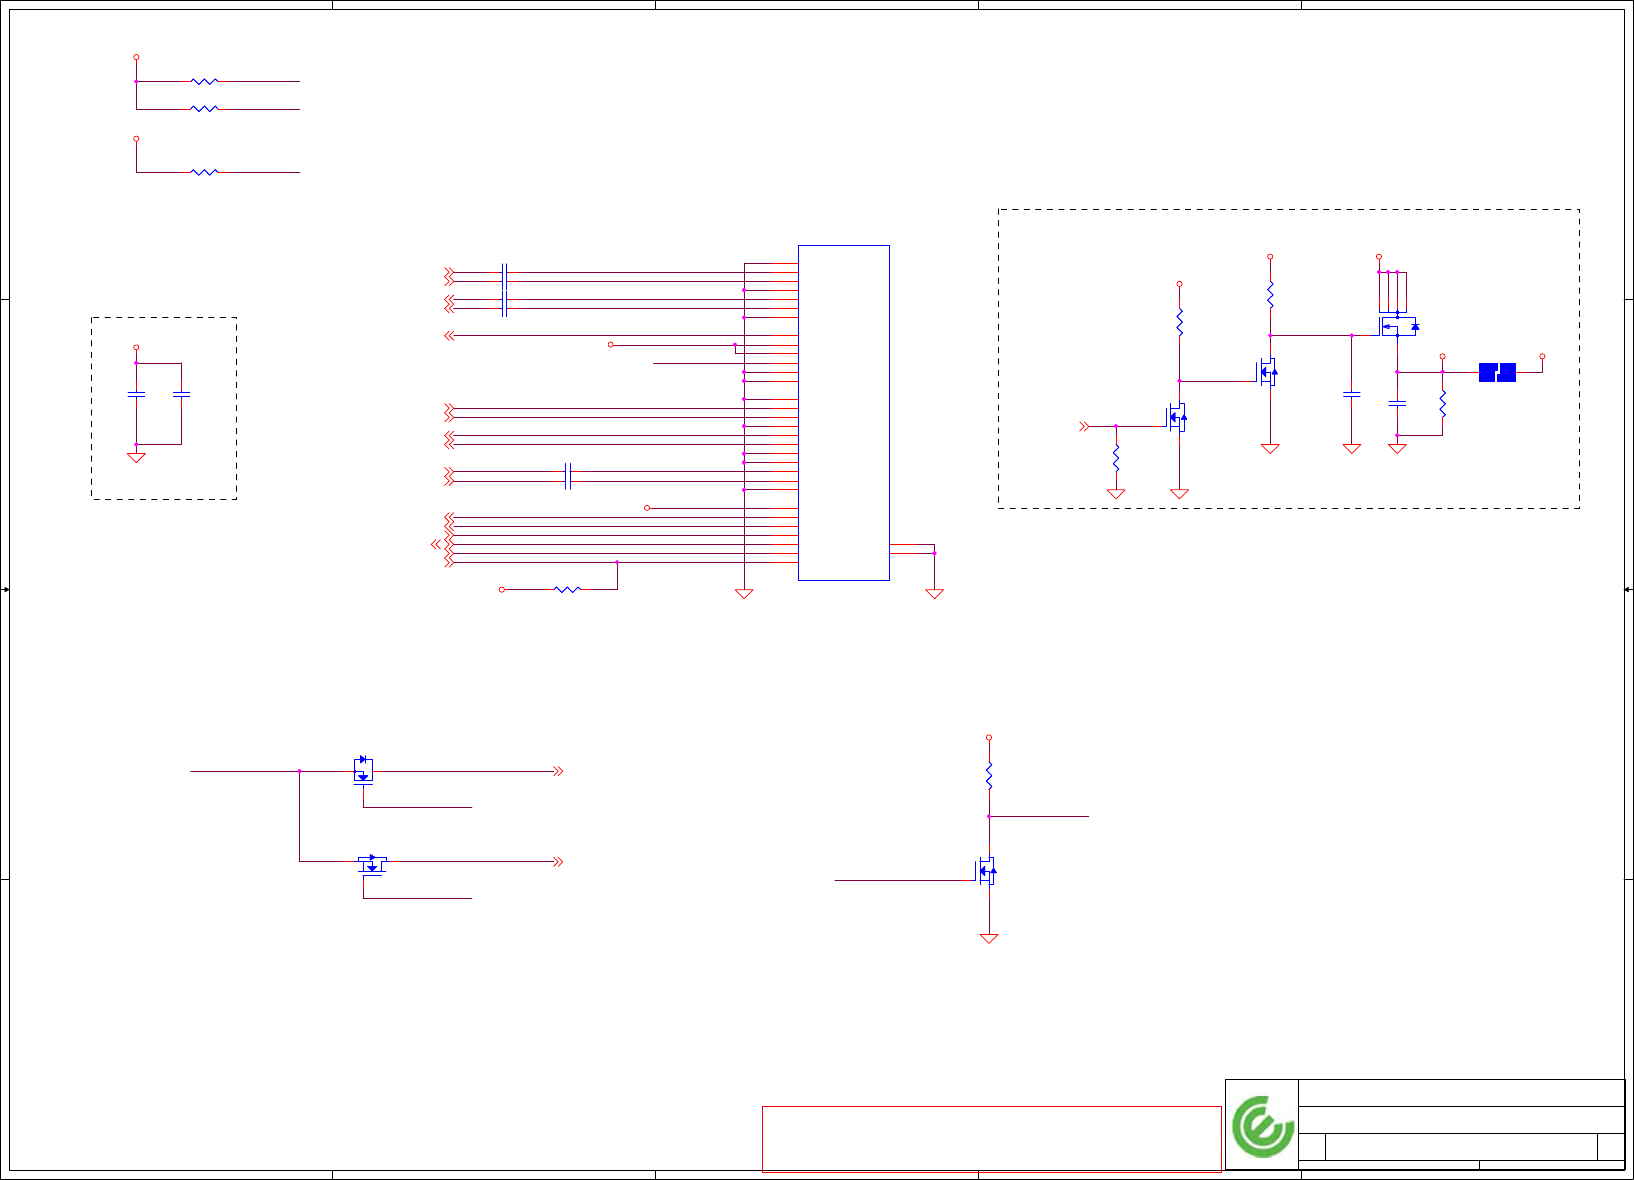Select the resistor above the lone bottom MOSFET
This screenshot has width=1634, height=1180.
989,777
